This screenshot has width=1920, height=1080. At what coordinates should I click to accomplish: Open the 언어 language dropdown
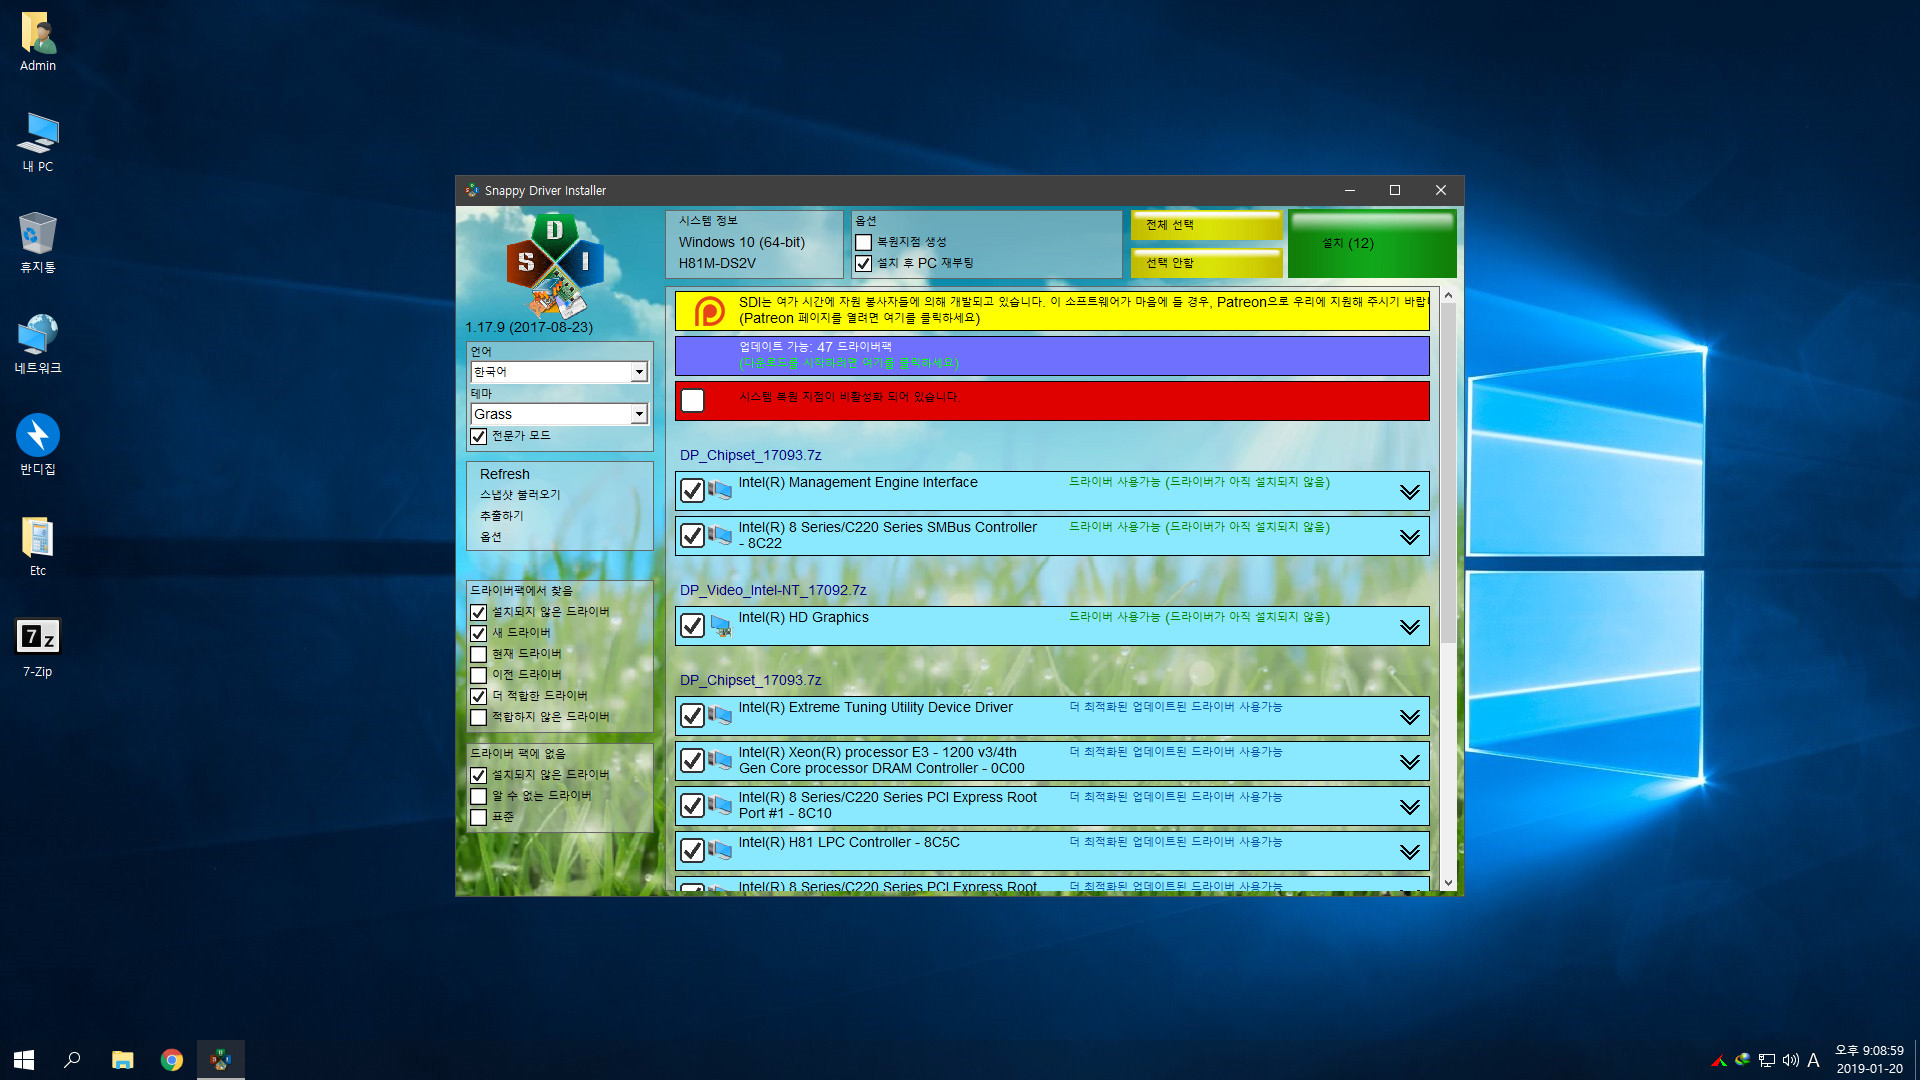coord(559,372)
